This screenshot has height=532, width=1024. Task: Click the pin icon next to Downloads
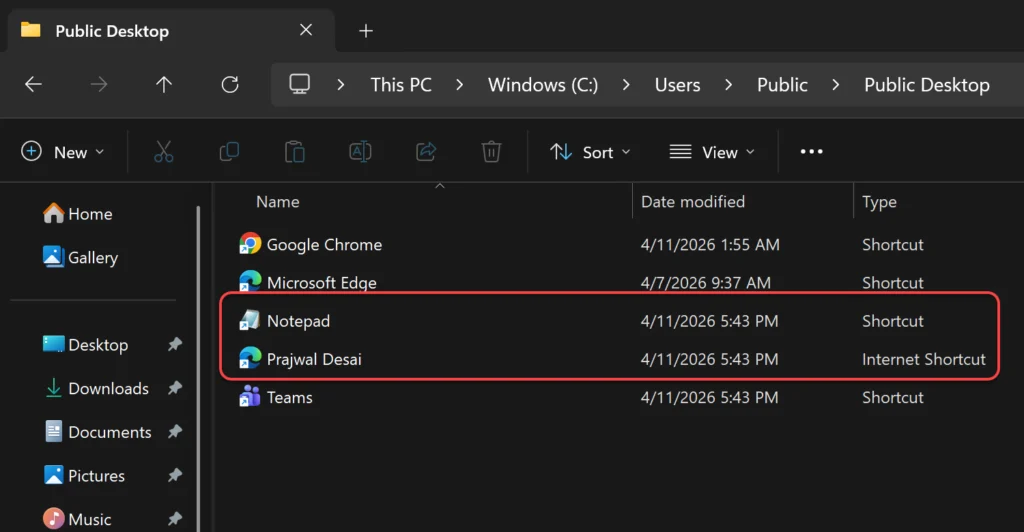click(x=174, y=388)
